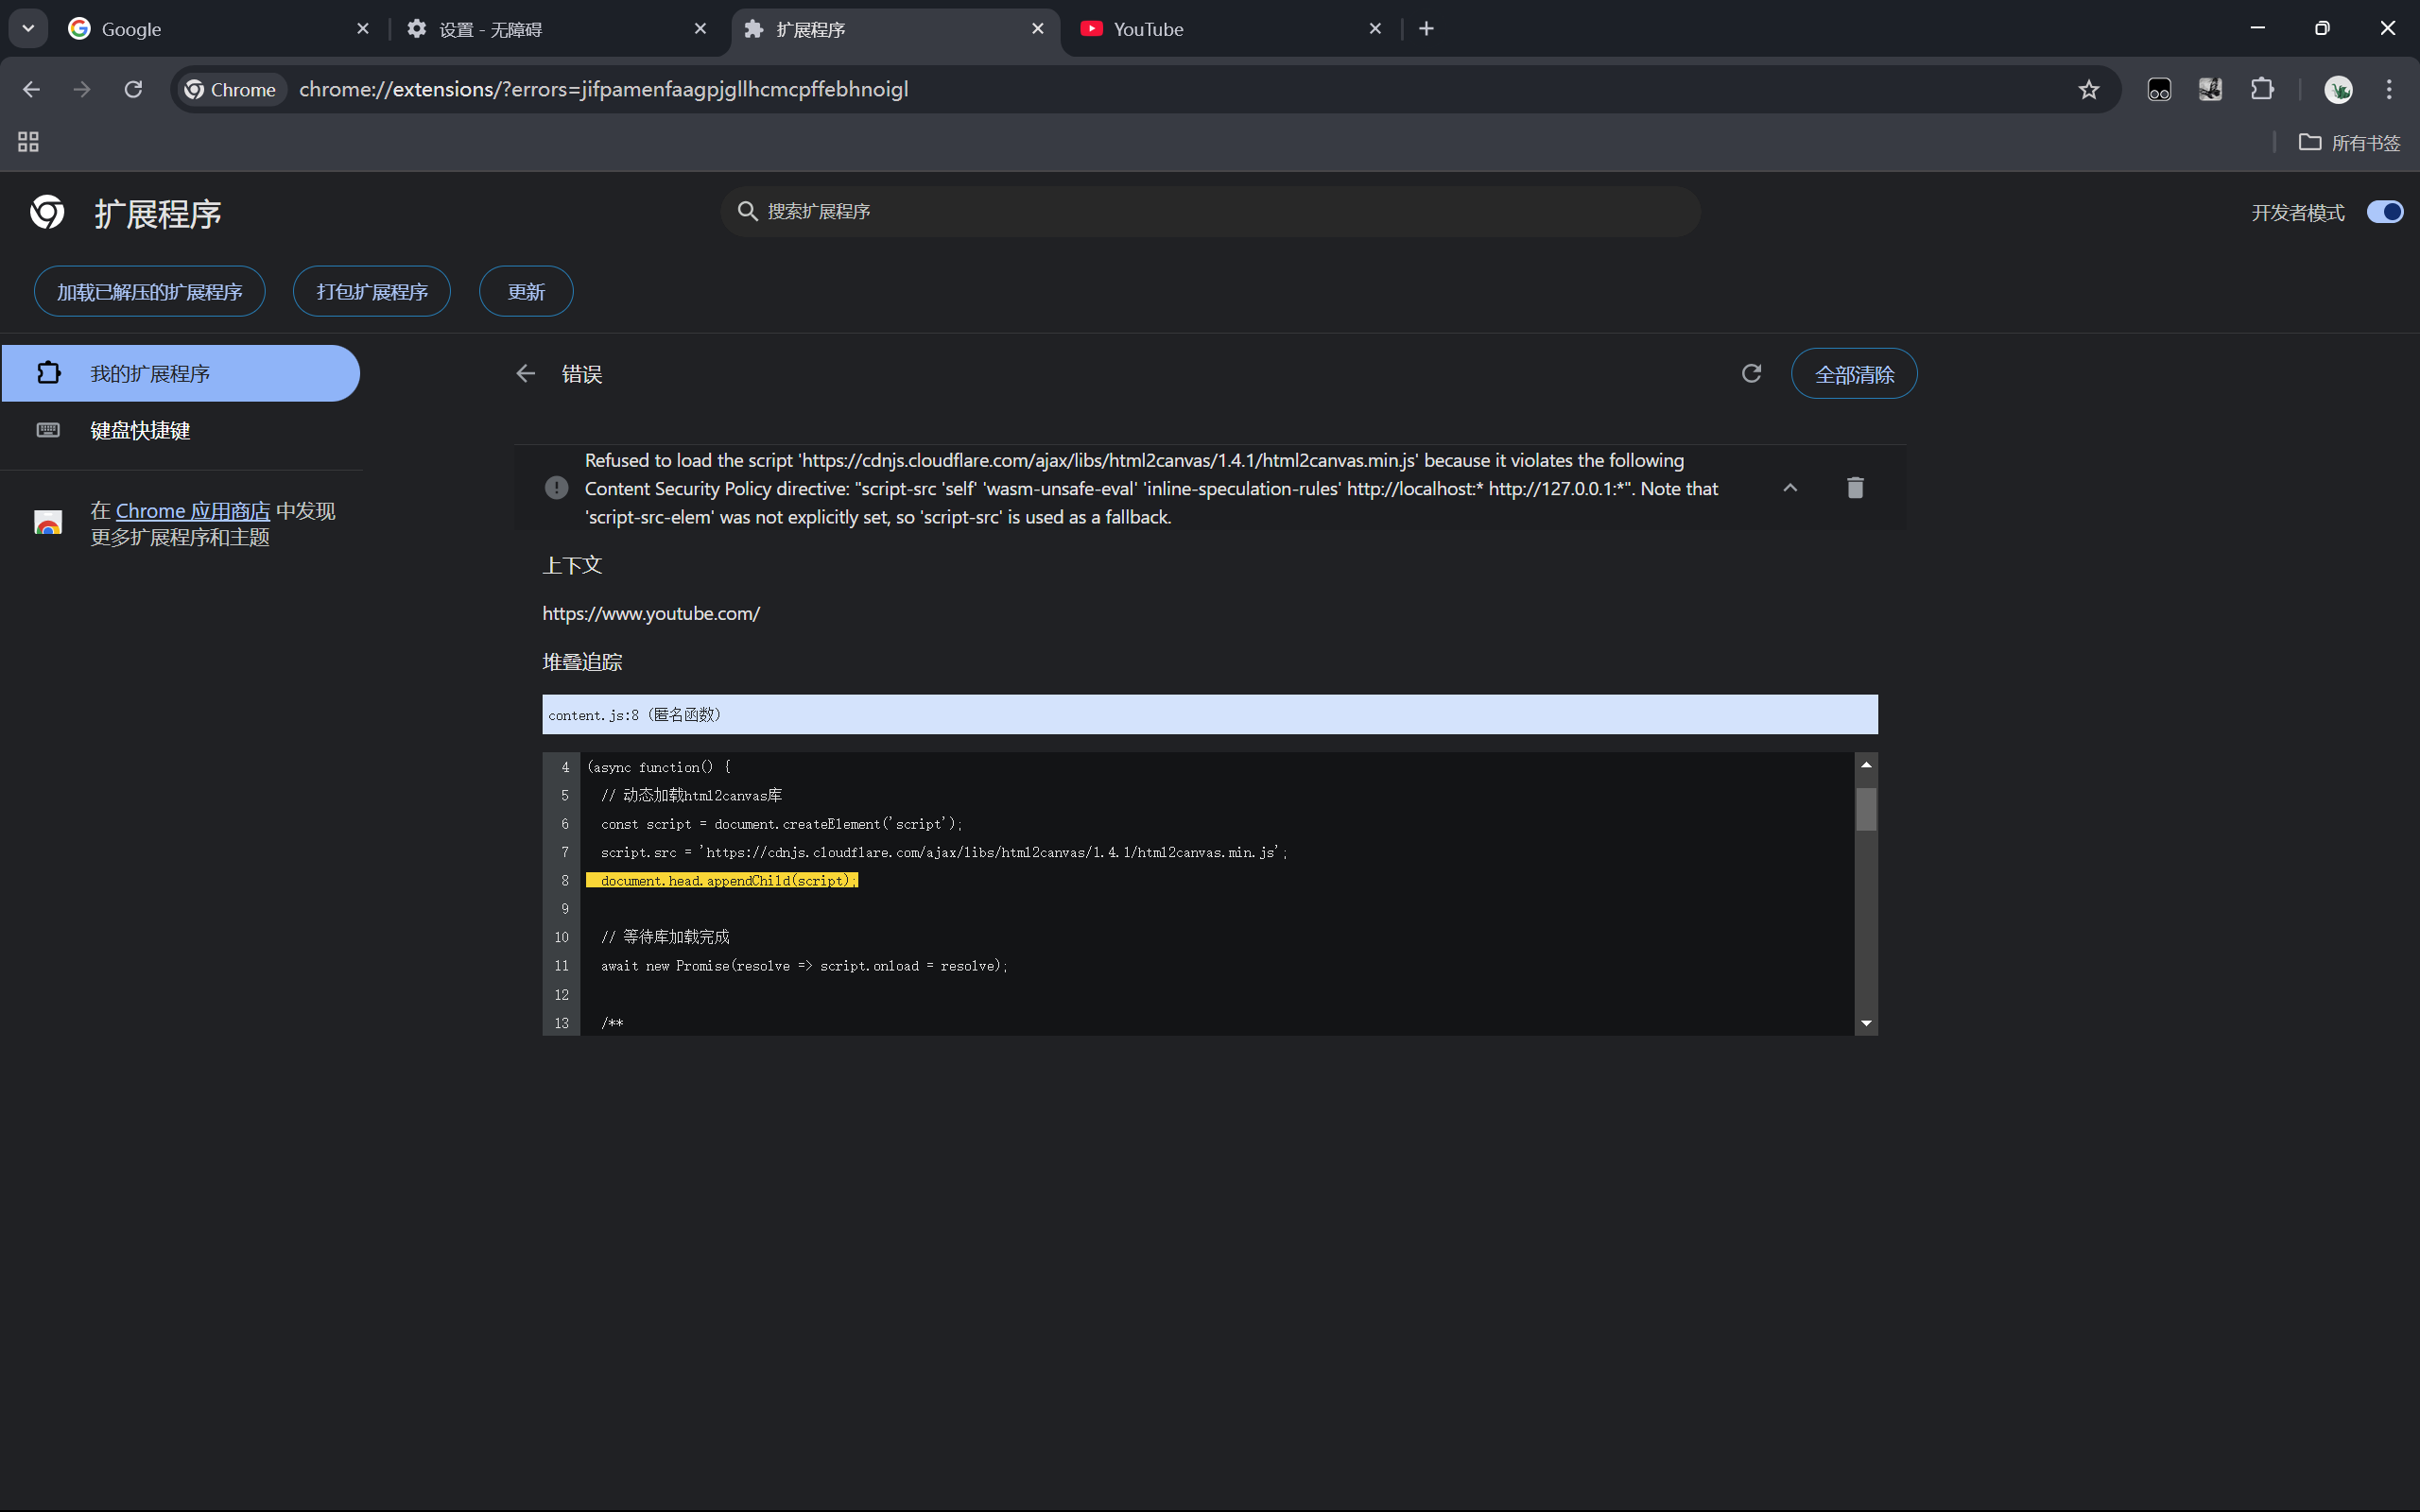Viewport: 2420px width, 1512px height.
Task: Click the search magnifier icon
Action: click(x=747, y=211)
